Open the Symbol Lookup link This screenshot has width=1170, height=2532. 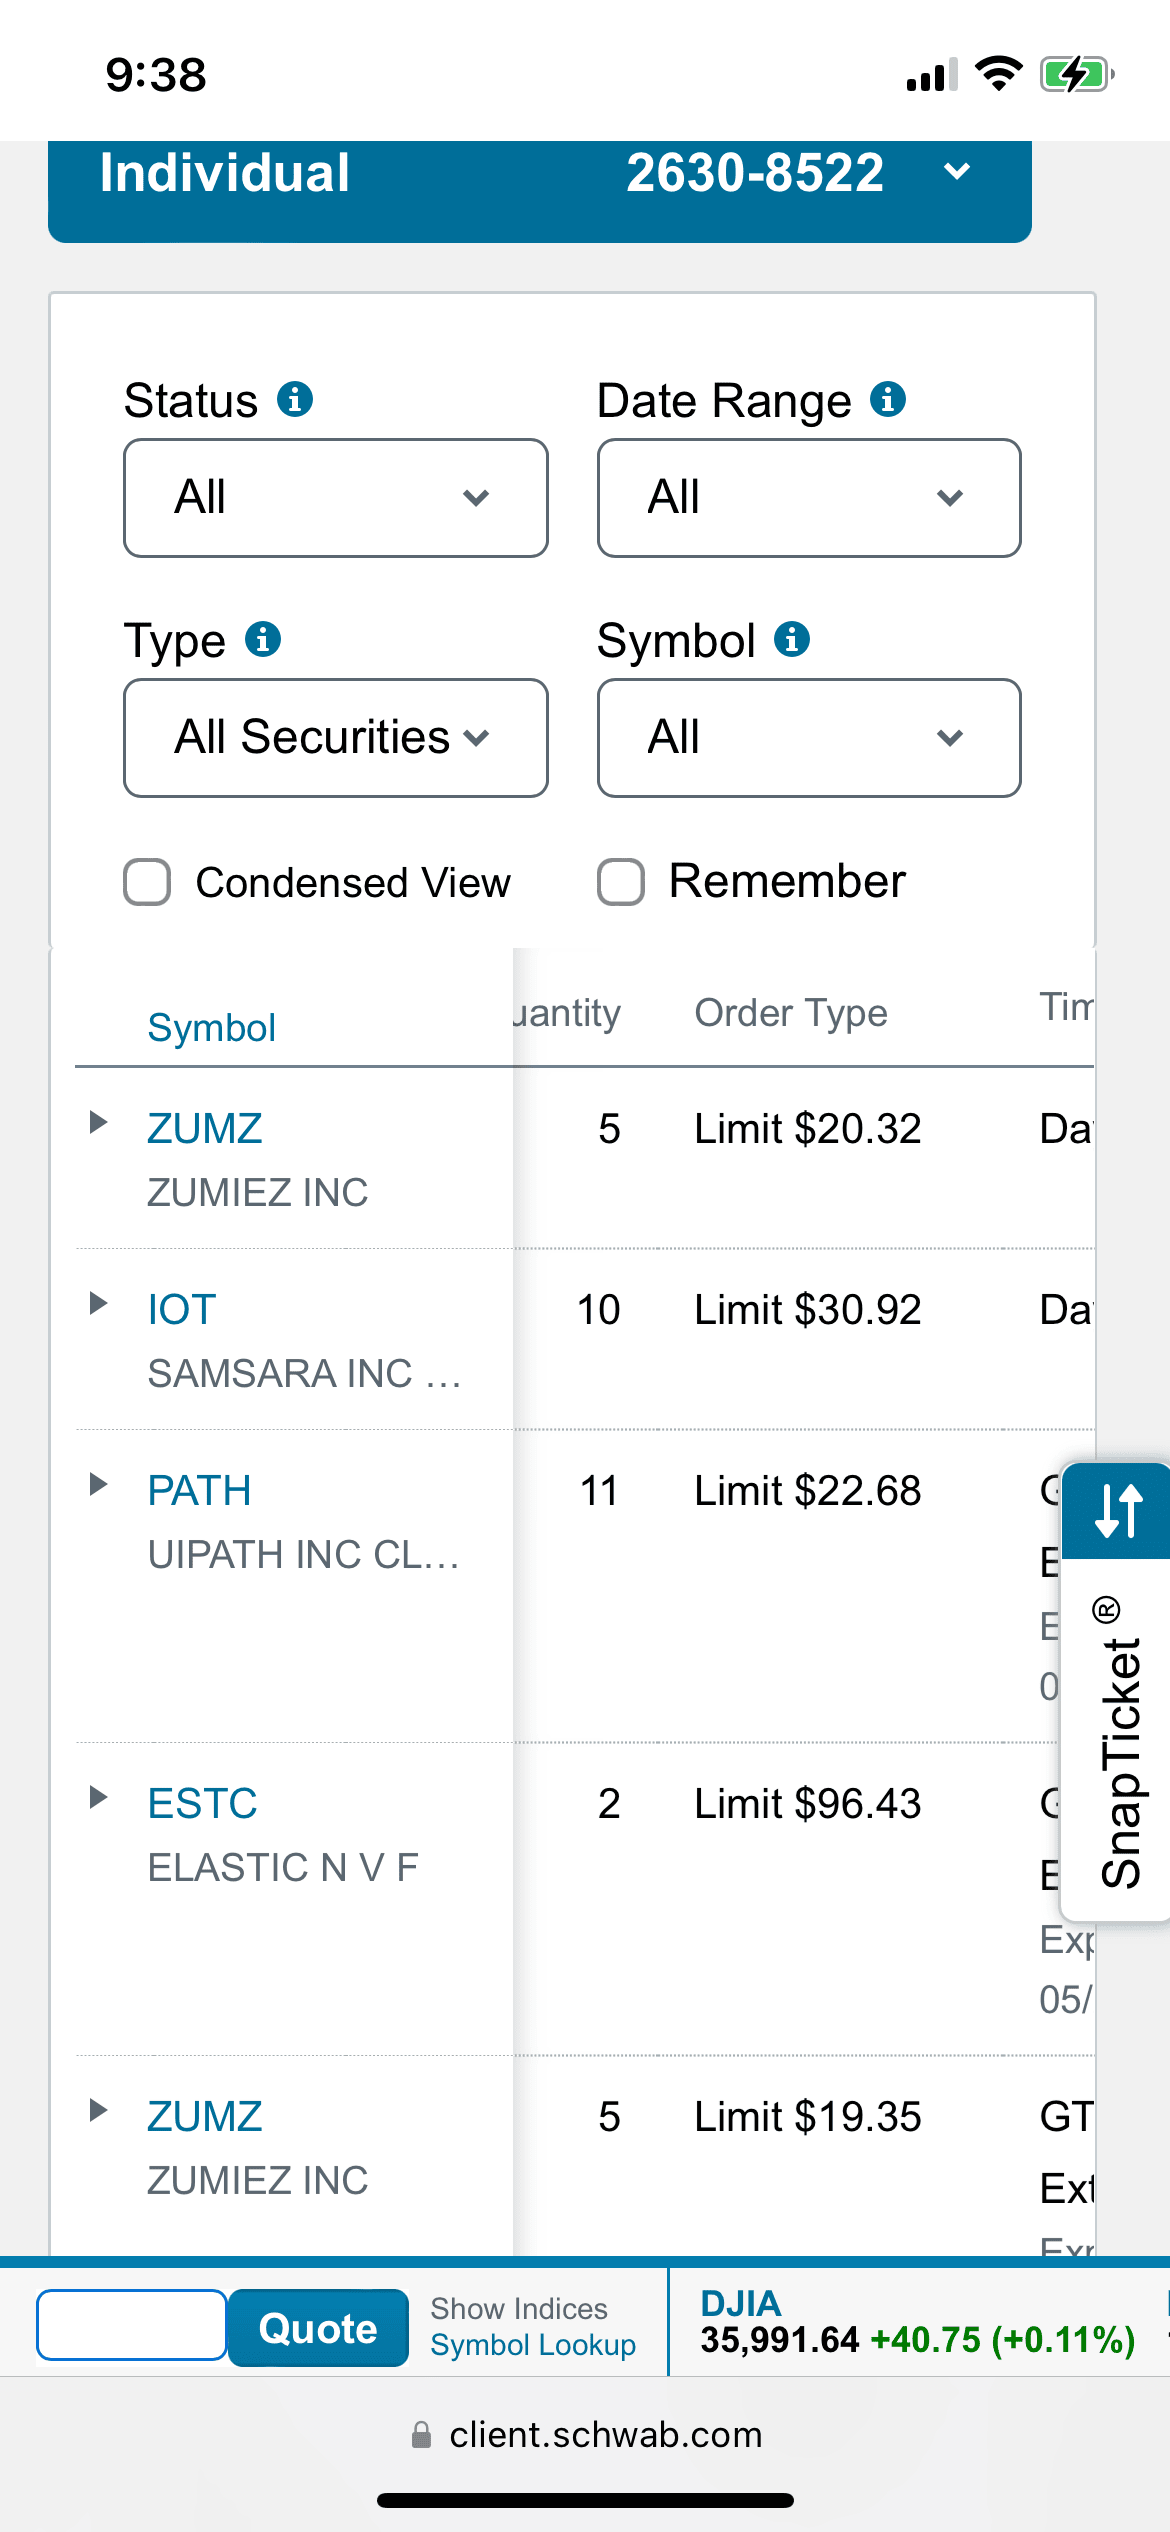click(533, 2345)
